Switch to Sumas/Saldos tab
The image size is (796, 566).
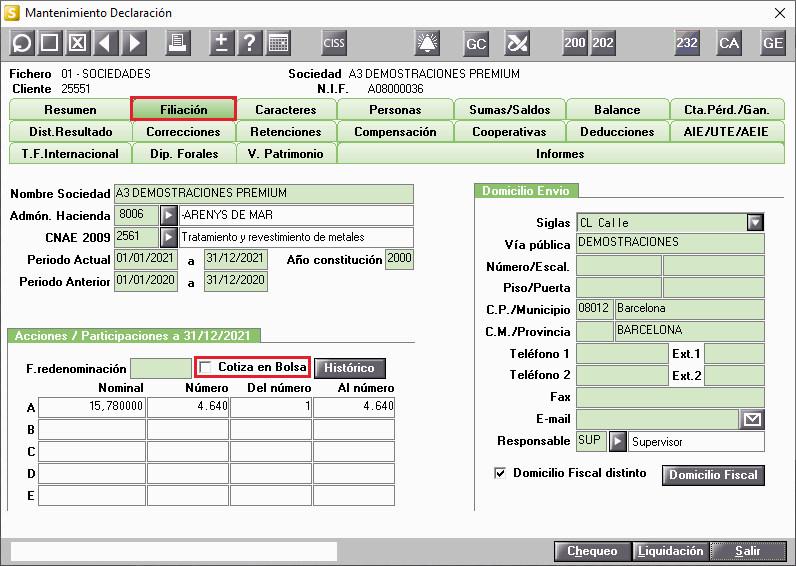pos(510,110)
